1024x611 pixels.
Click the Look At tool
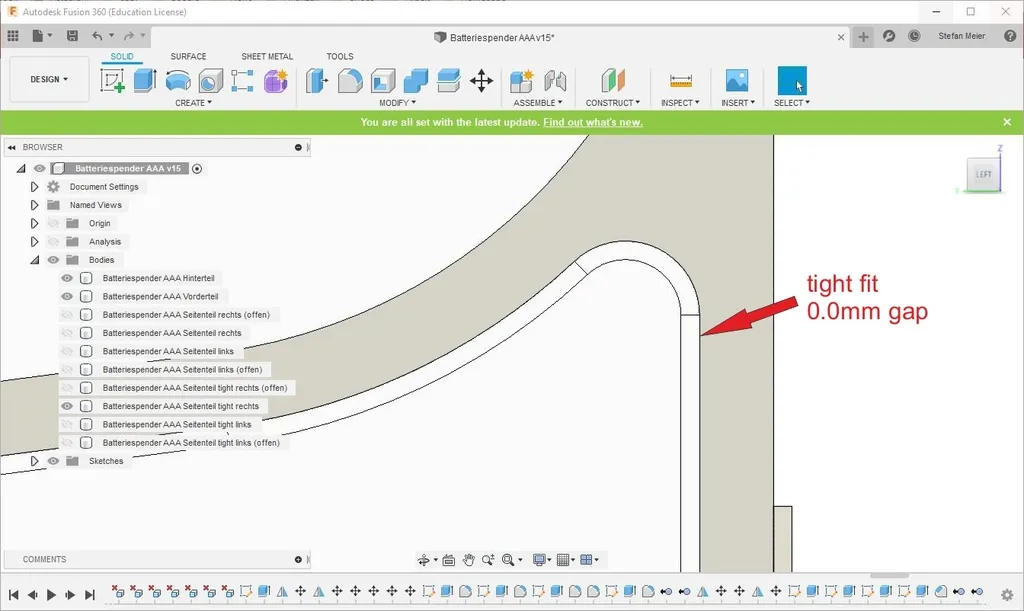click(x=448, y=559)
